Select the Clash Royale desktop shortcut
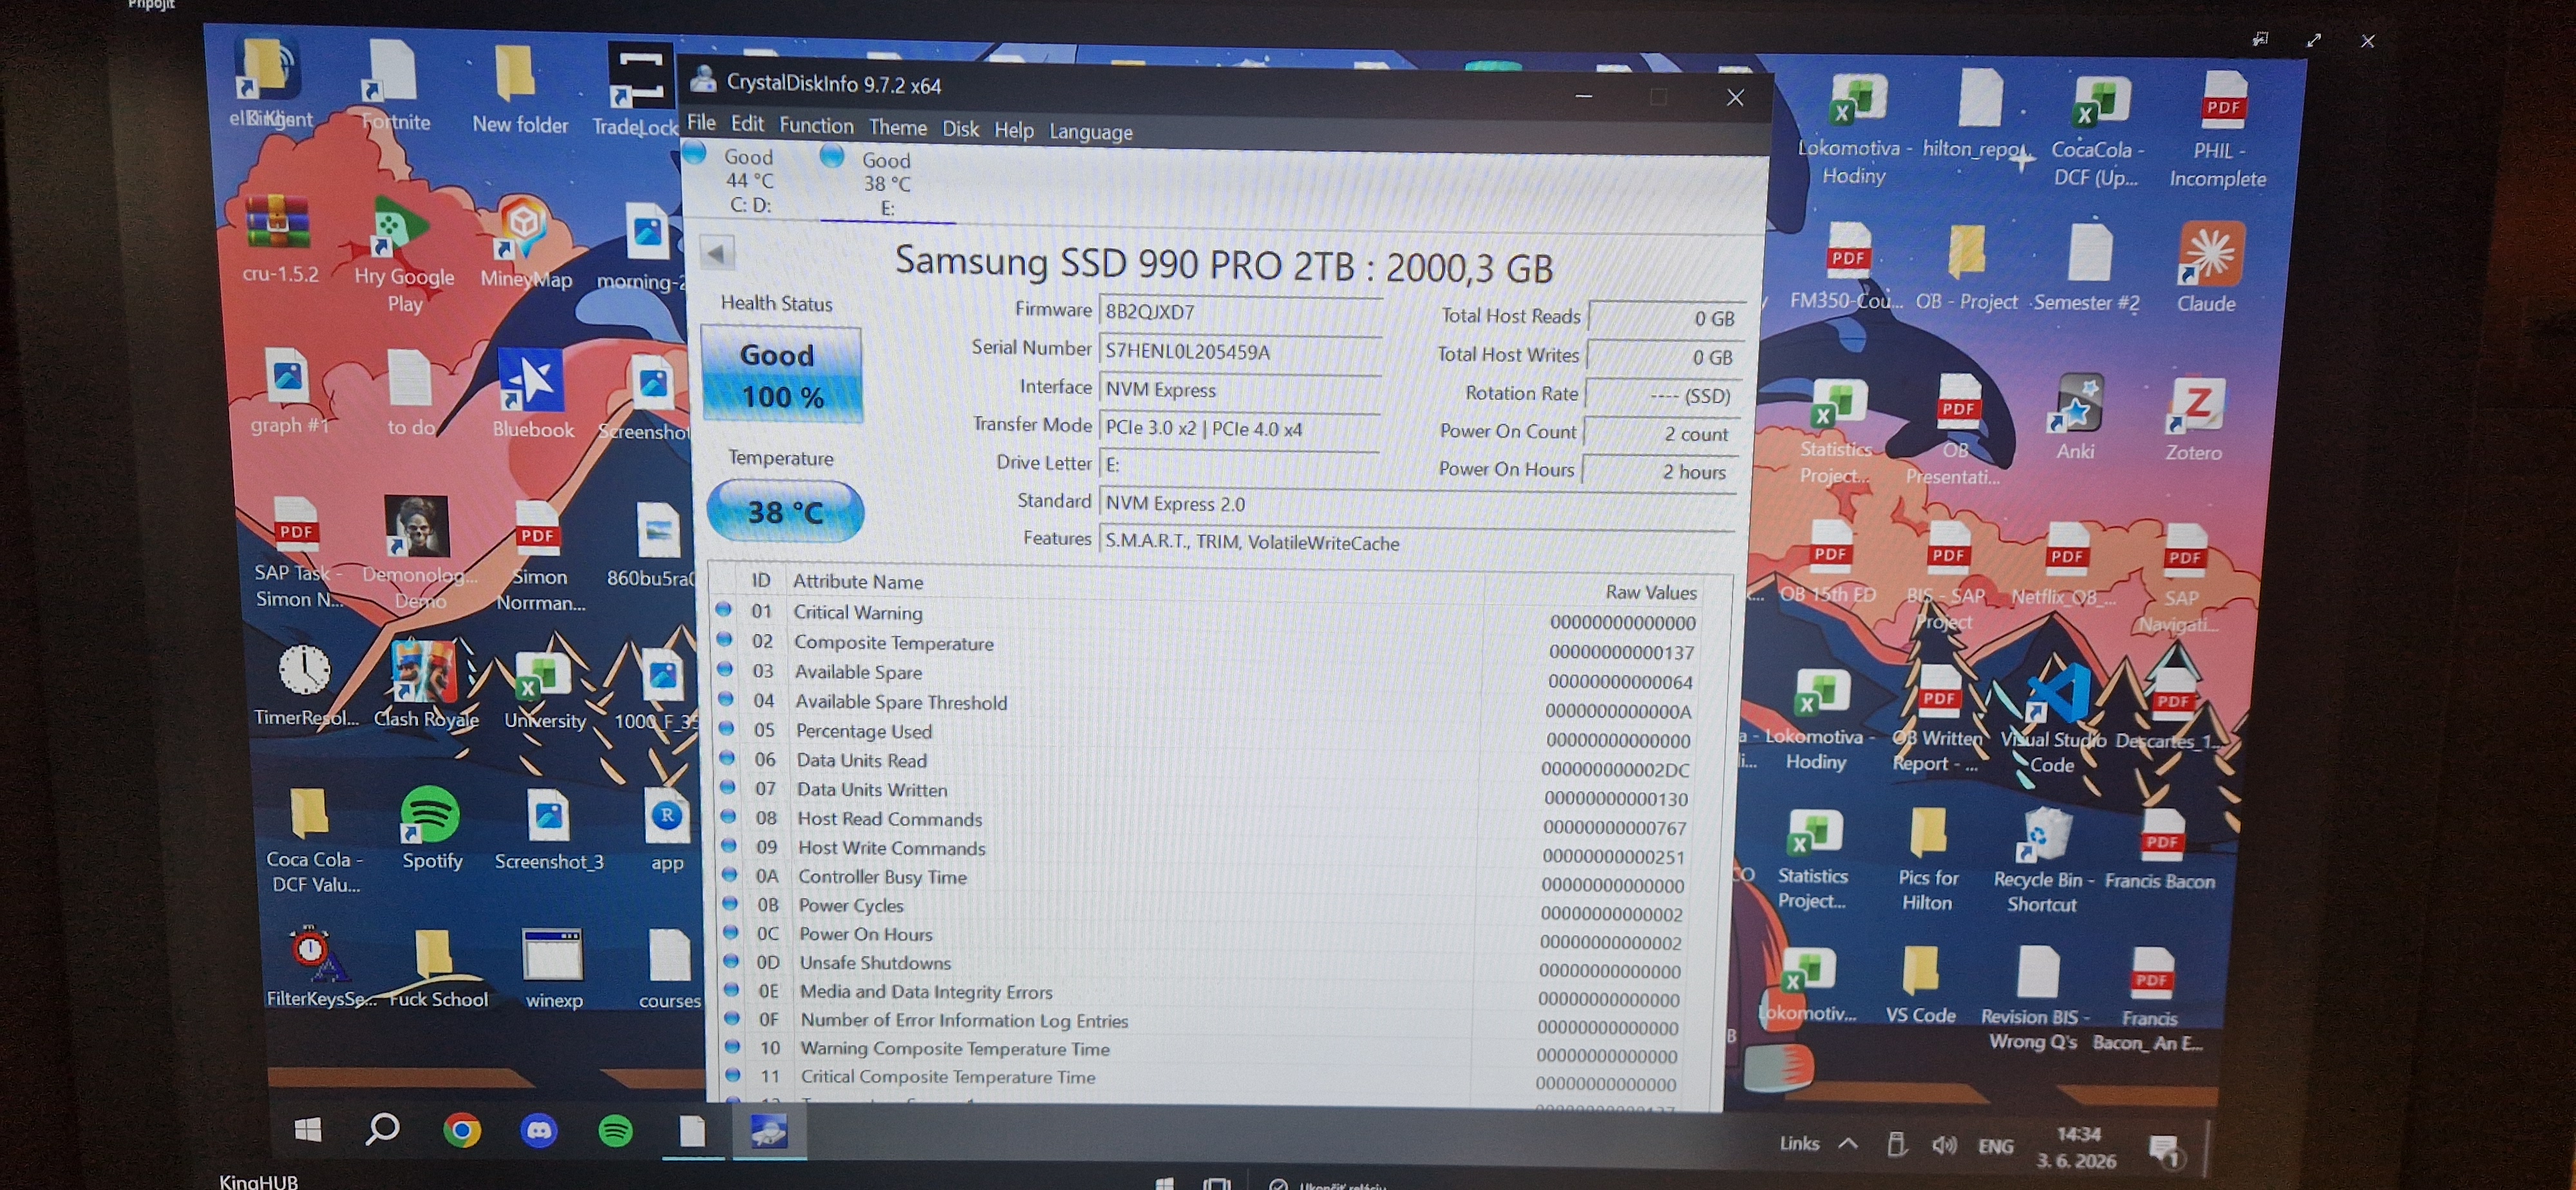Viewport: 2576px width, 1190px height. (426, 685)
